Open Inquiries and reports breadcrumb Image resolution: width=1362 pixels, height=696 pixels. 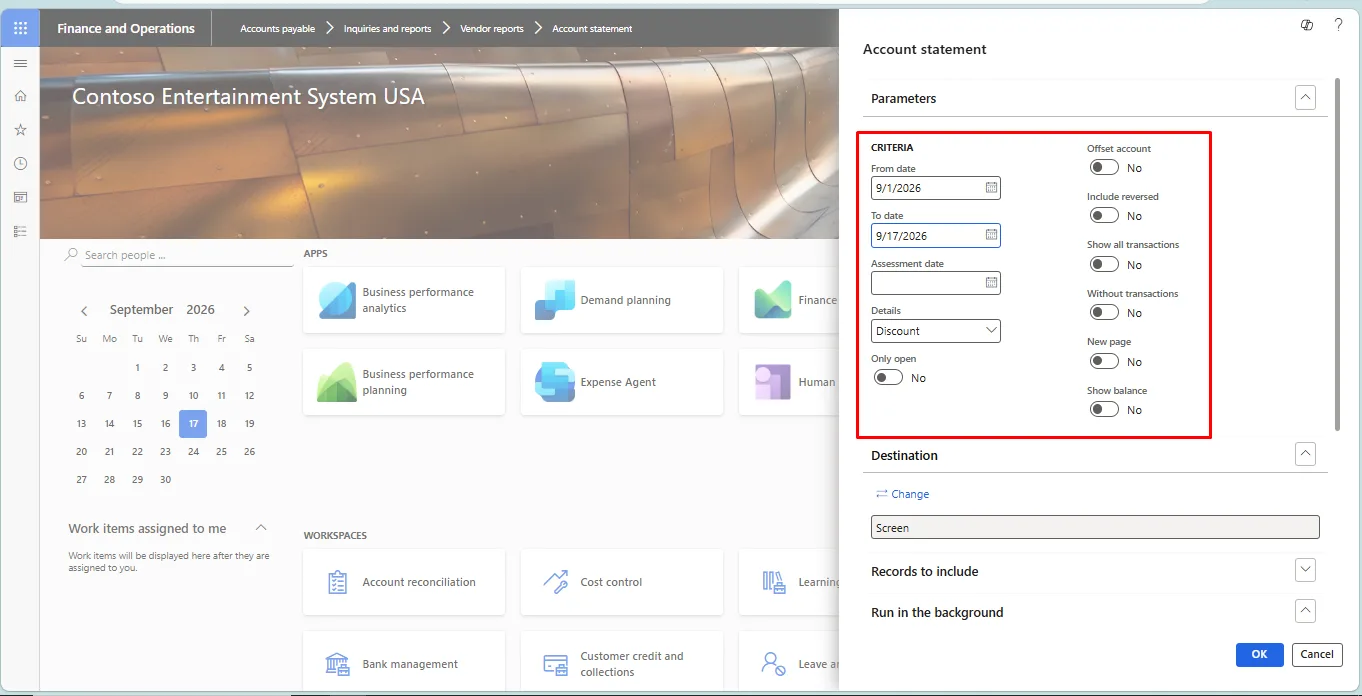[x=387, y=29]
